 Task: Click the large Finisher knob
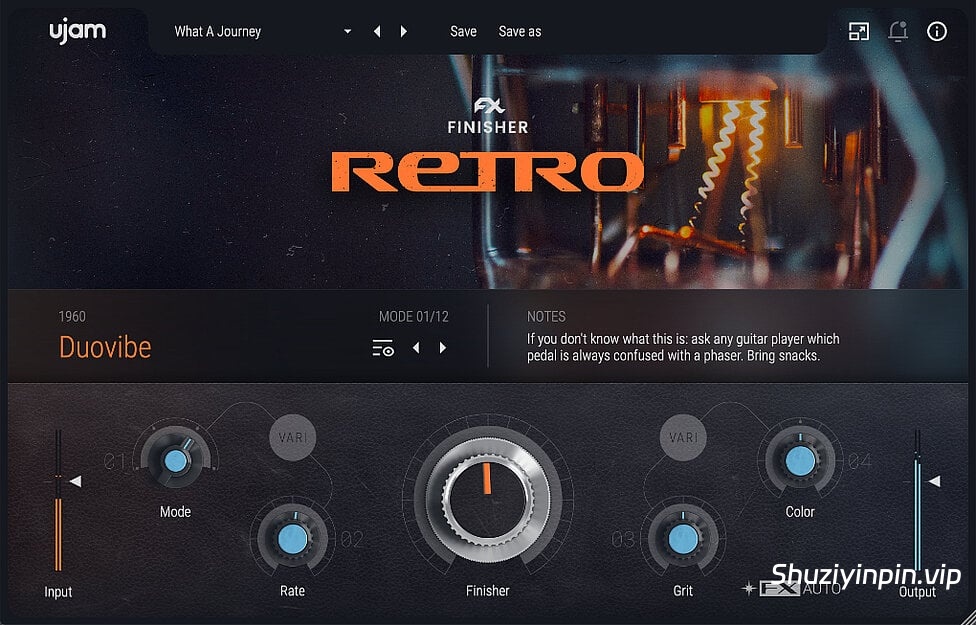click(x=488, y=499)
